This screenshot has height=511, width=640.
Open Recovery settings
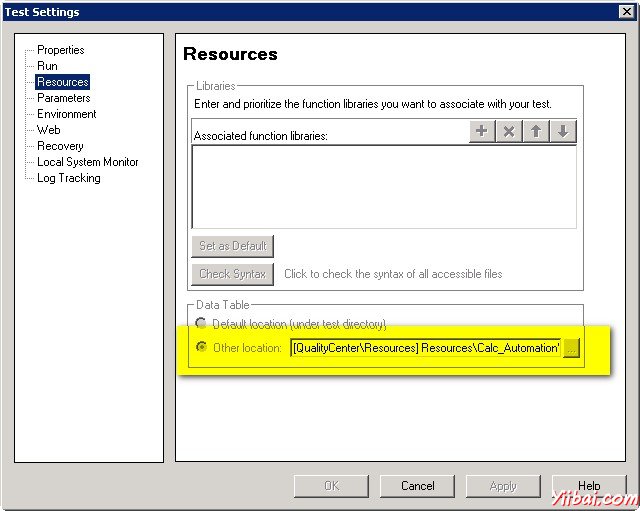(x=60, y=146)
